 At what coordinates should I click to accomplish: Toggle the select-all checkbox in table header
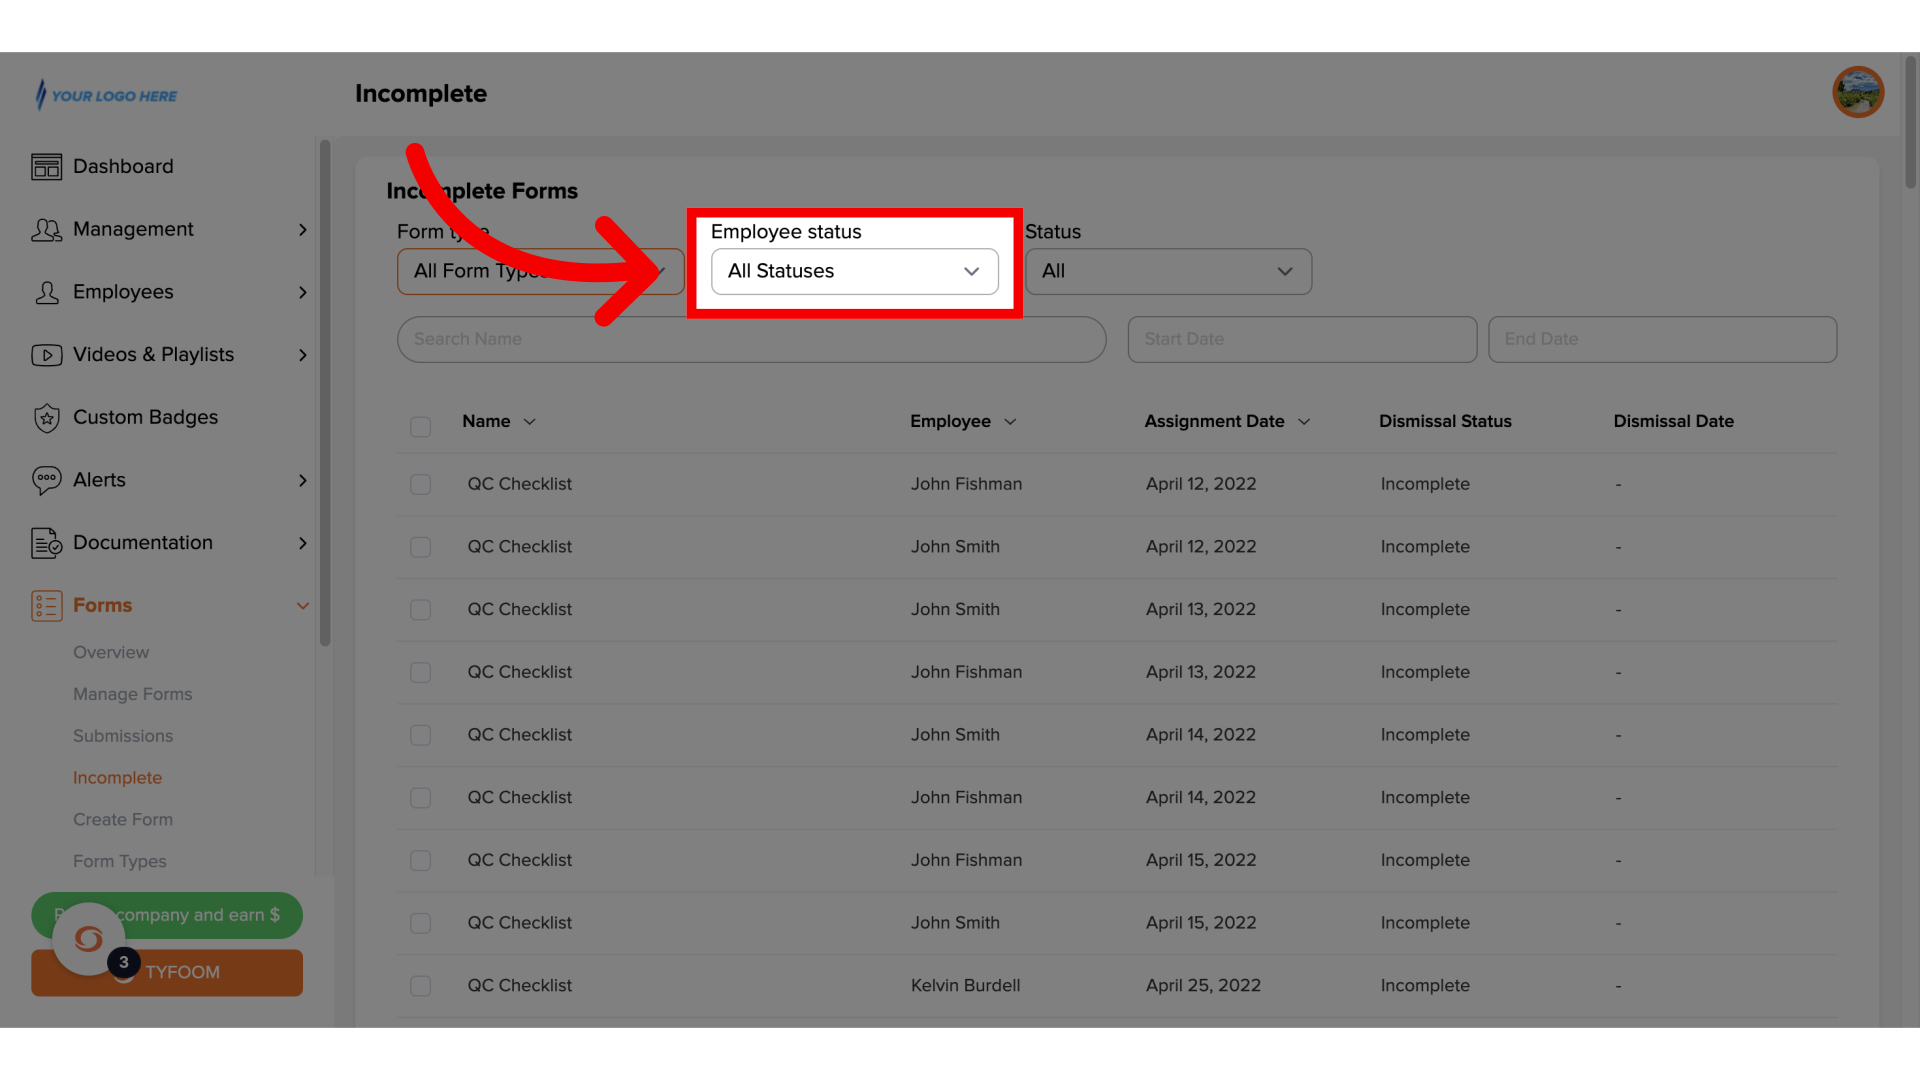coord(420,427)
